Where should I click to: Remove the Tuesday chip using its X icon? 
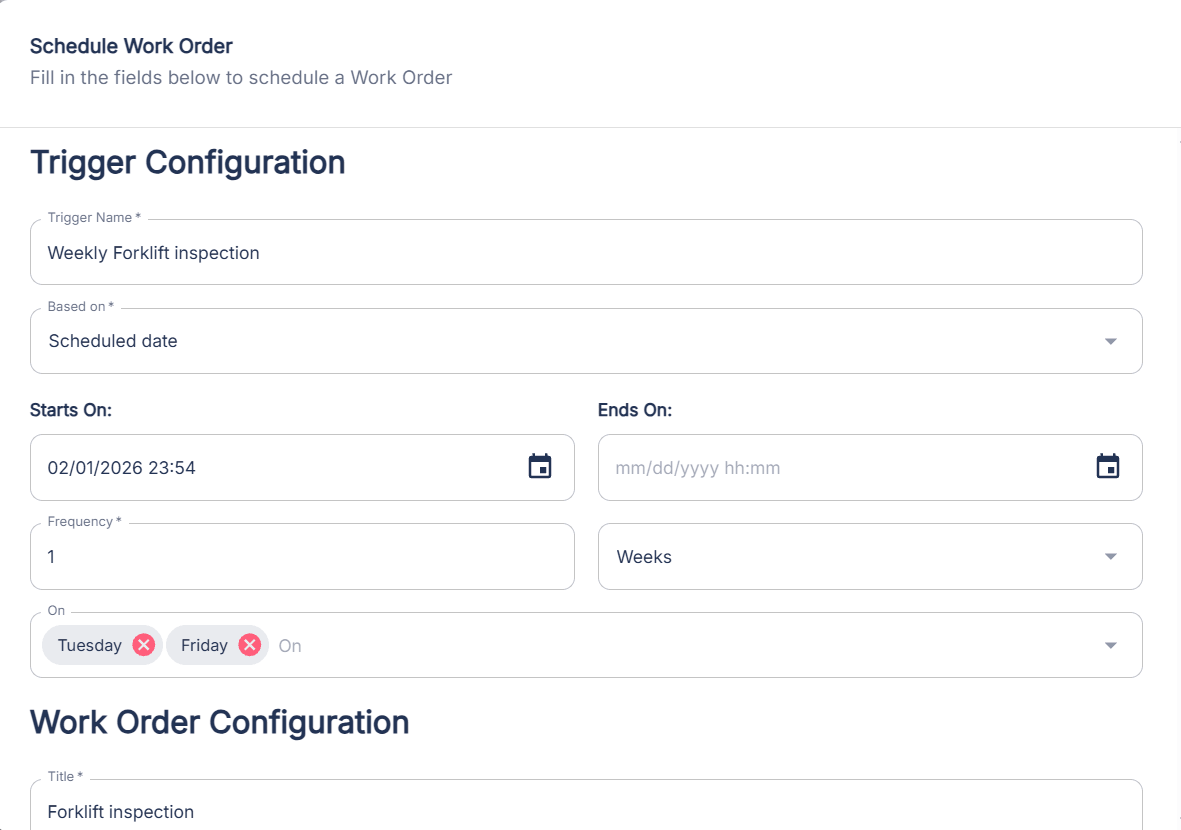(143, 645)
